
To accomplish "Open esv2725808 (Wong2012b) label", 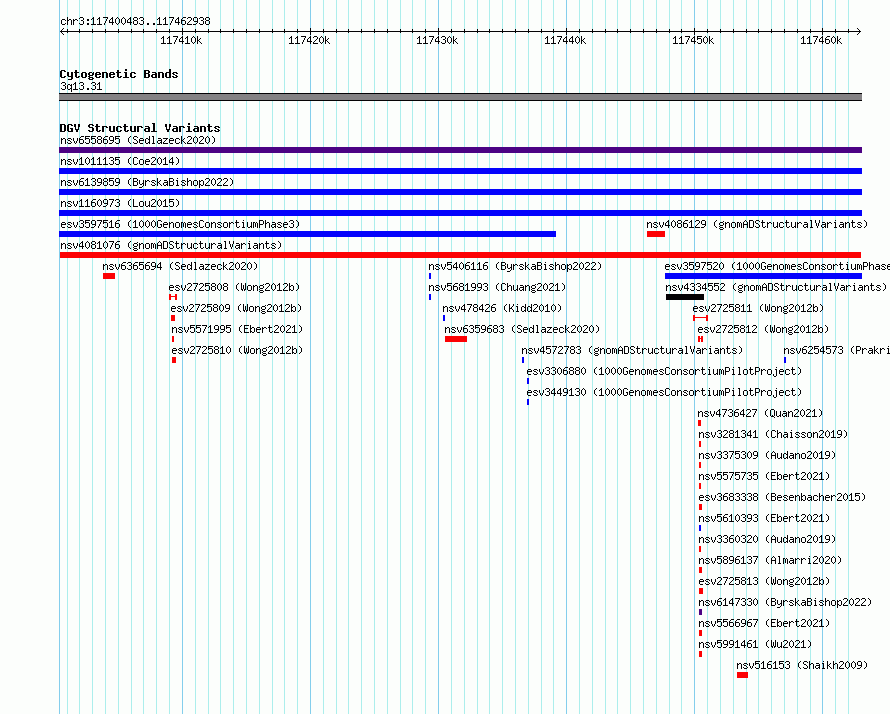I will pyautogui.click(x=234, y=287).
